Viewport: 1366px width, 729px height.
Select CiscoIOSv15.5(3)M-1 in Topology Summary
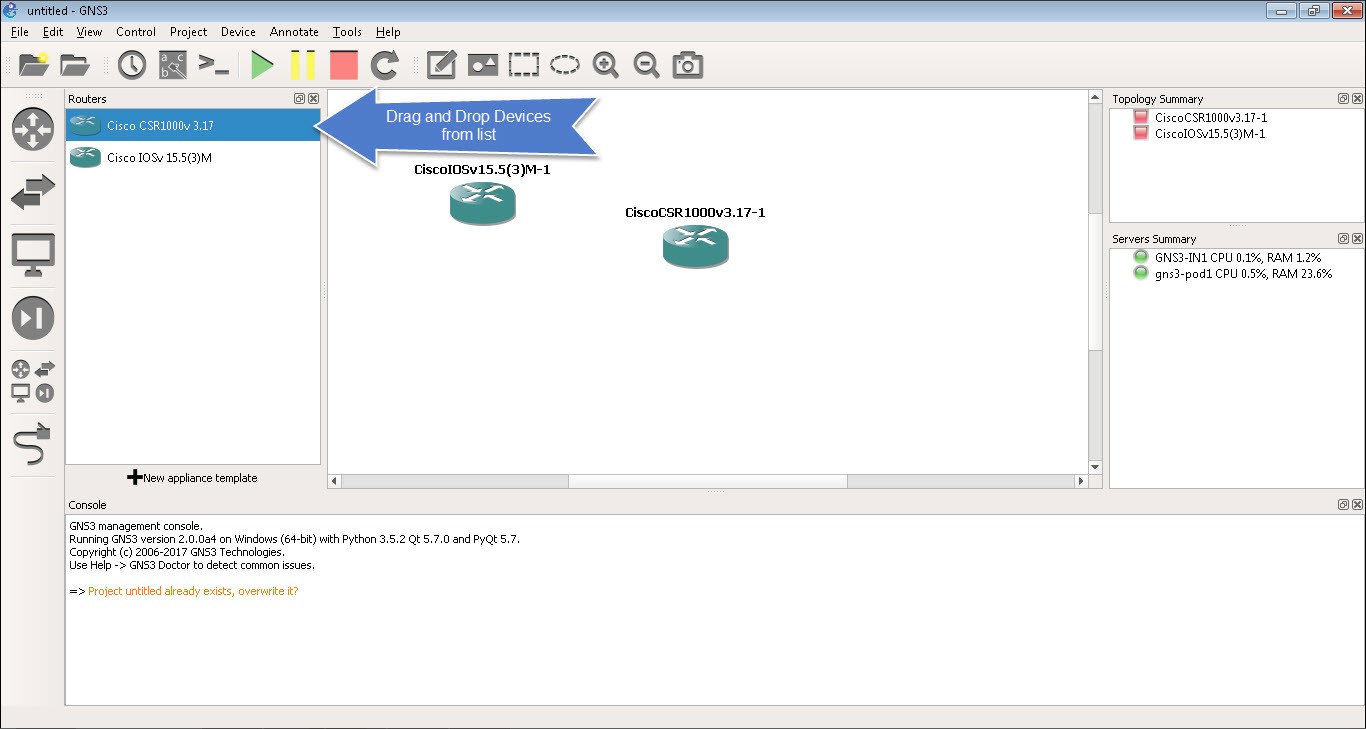tap(1210, 133)
